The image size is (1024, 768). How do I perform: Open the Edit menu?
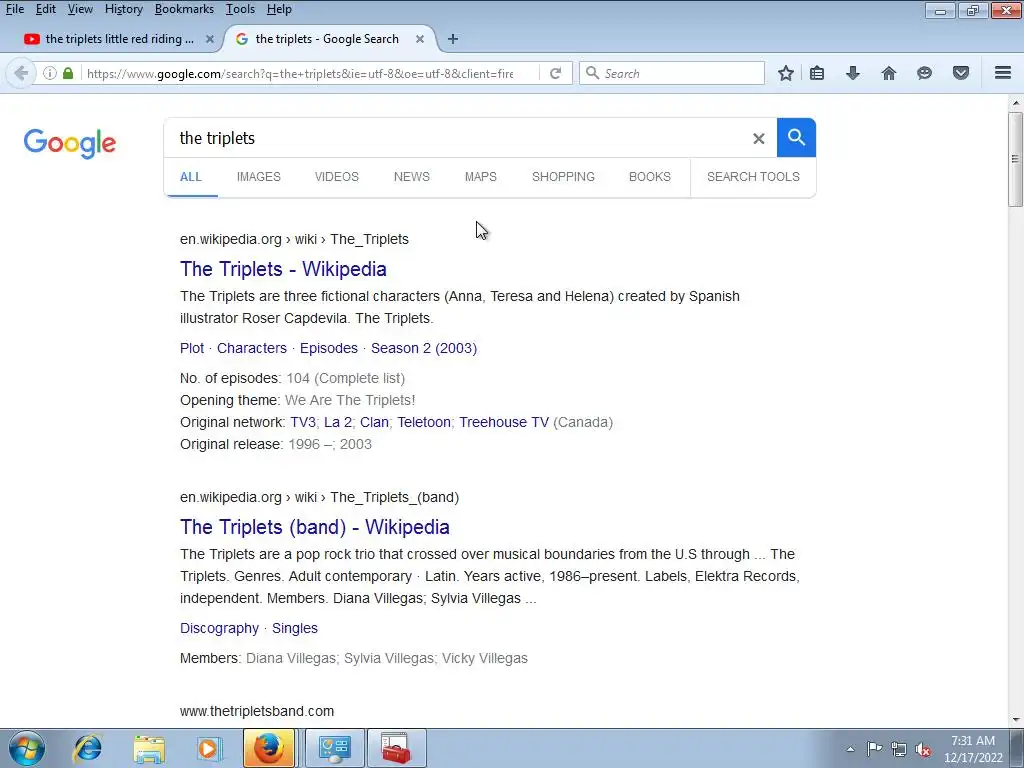(x=46, y=9)
